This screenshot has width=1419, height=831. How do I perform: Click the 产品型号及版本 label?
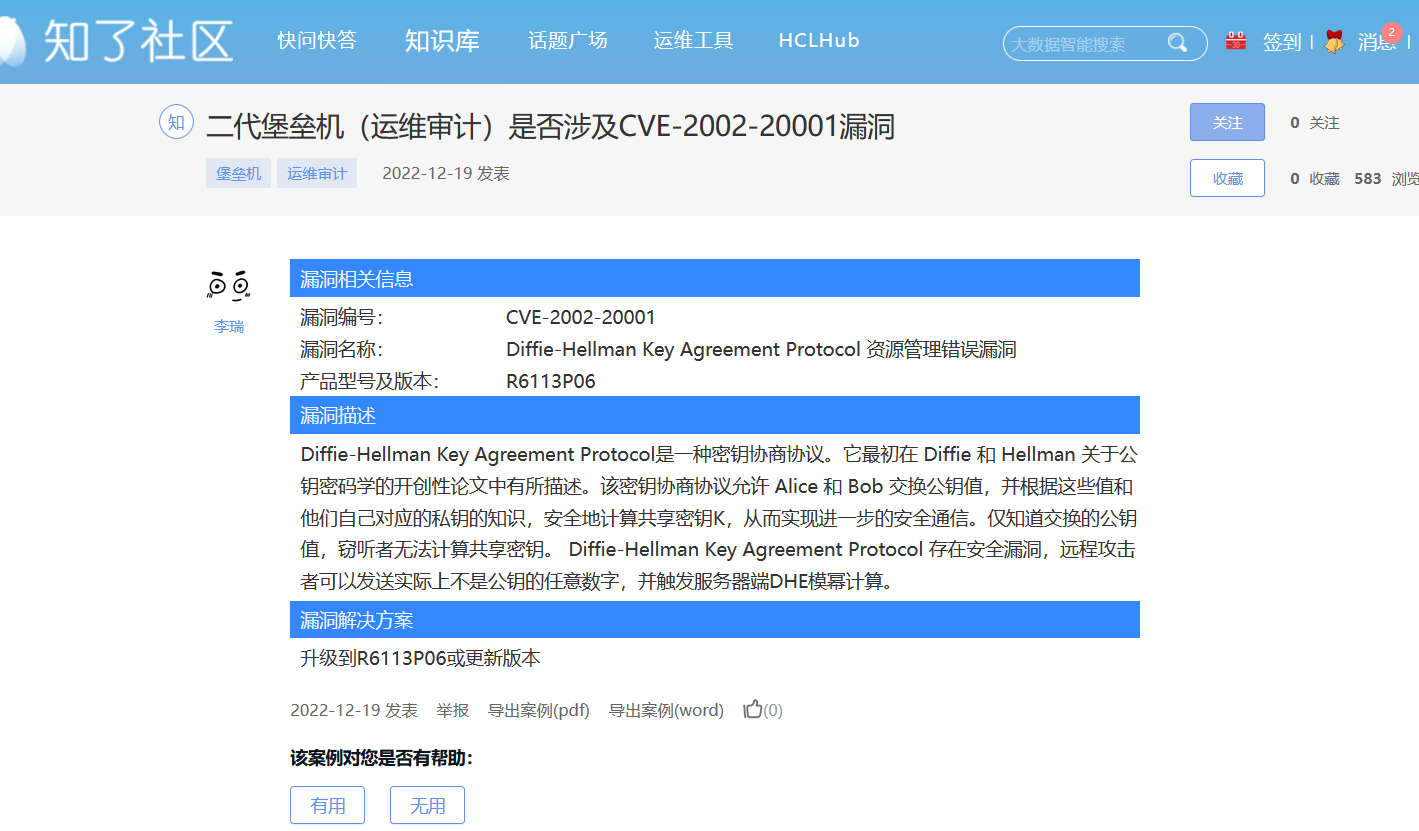(x=370, y=382)
